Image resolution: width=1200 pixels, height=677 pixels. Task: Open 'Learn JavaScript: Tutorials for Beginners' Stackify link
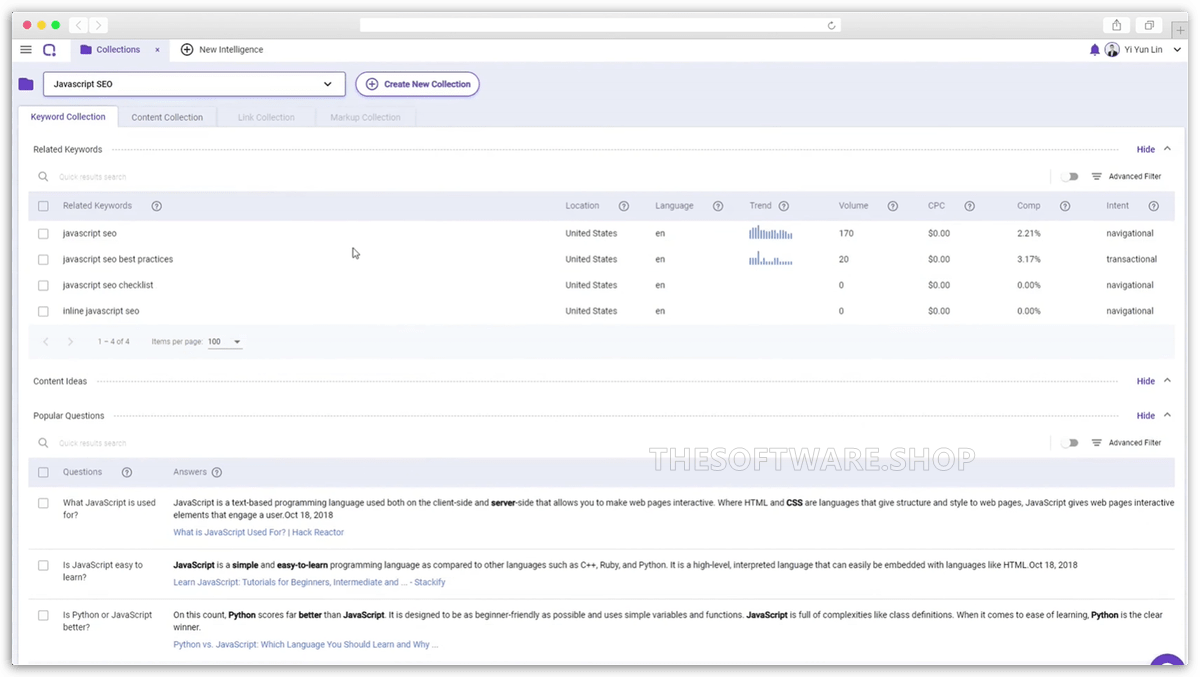[309, 582]
